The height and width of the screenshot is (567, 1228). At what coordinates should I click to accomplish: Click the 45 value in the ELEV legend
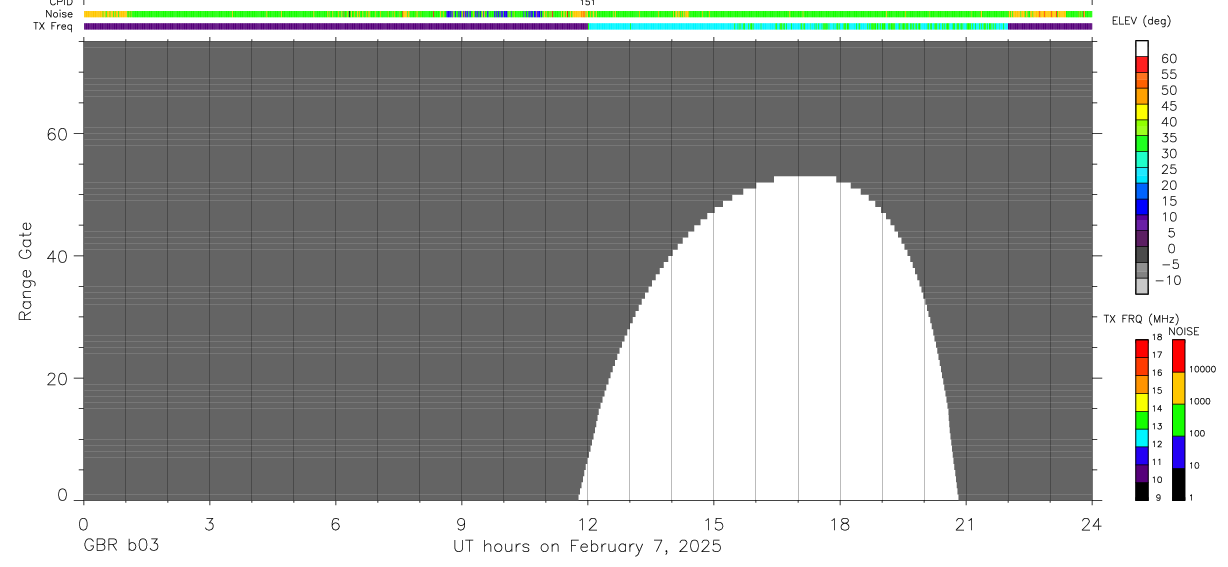[1169, 106]
